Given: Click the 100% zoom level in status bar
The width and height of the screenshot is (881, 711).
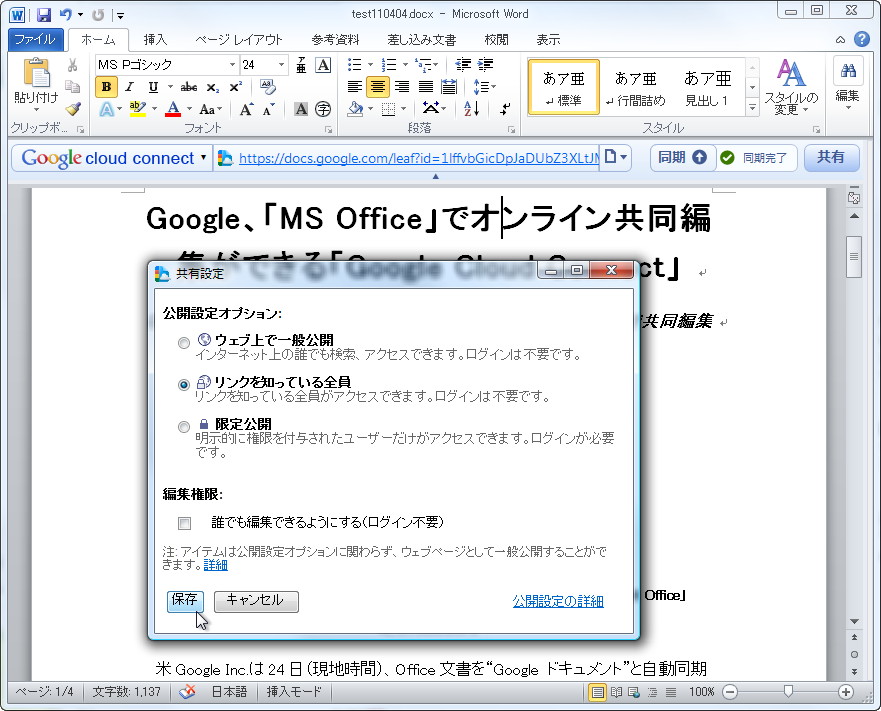Looking at the screenshot, I should pos(703,691).
